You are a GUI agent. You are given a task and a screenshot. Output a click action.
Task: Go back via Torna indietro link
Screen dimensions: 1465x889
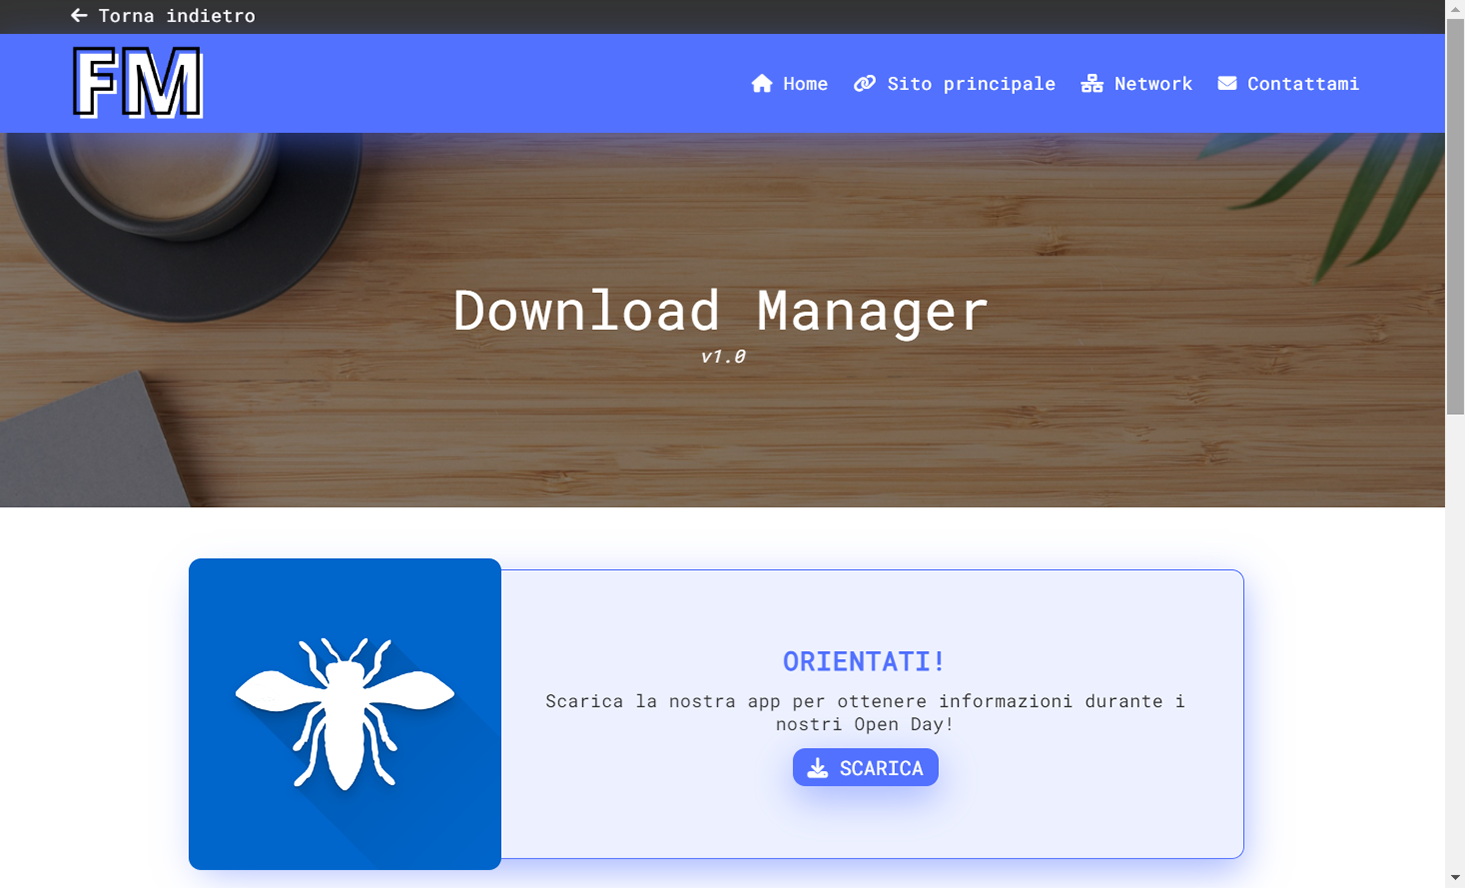163,16
